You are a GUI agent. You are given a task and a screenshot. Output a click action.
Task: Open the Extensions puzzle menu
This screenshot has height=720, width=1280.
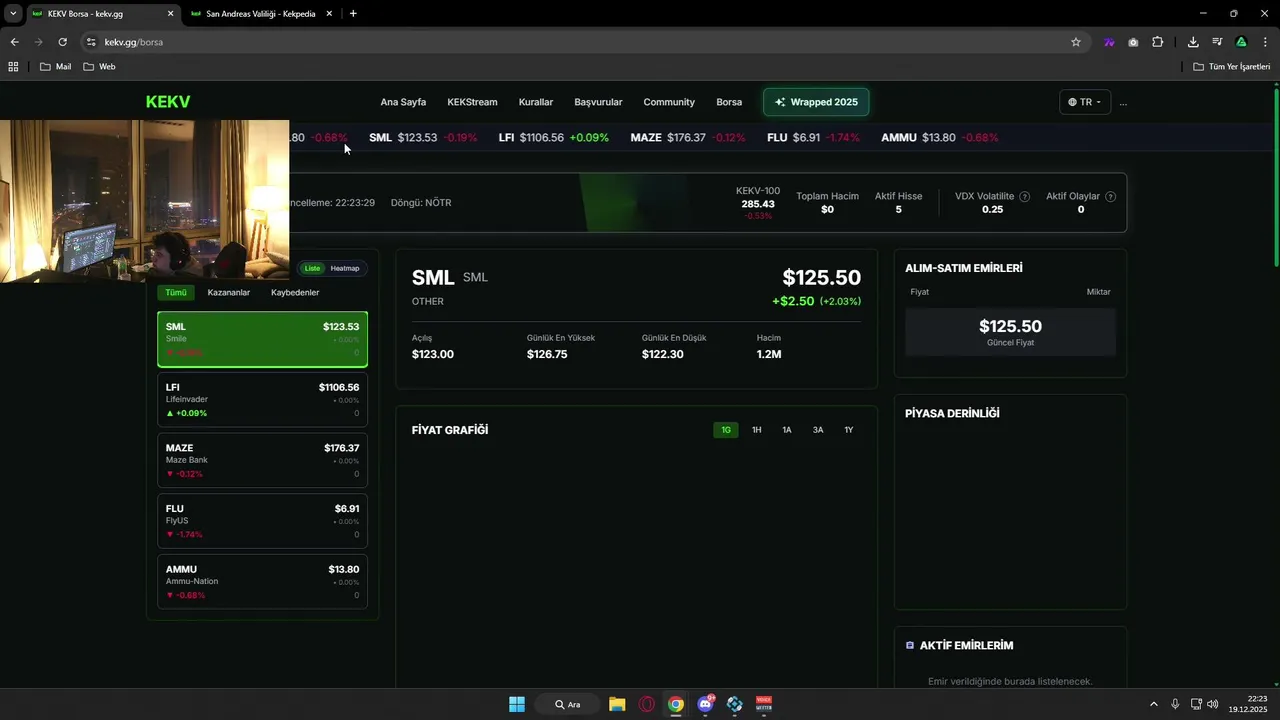coord(1157,42)
